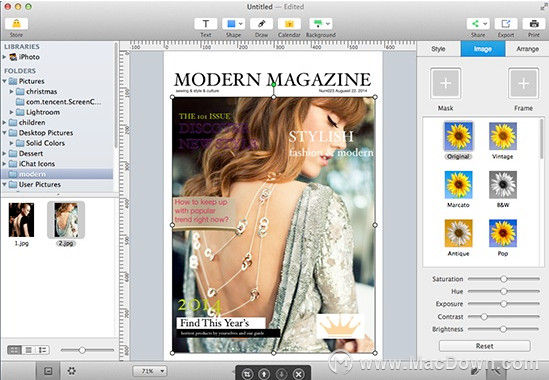This screenshot has width=549, height=380.
Task: Click the thumbnail size slider
Action: pos(82,350)
